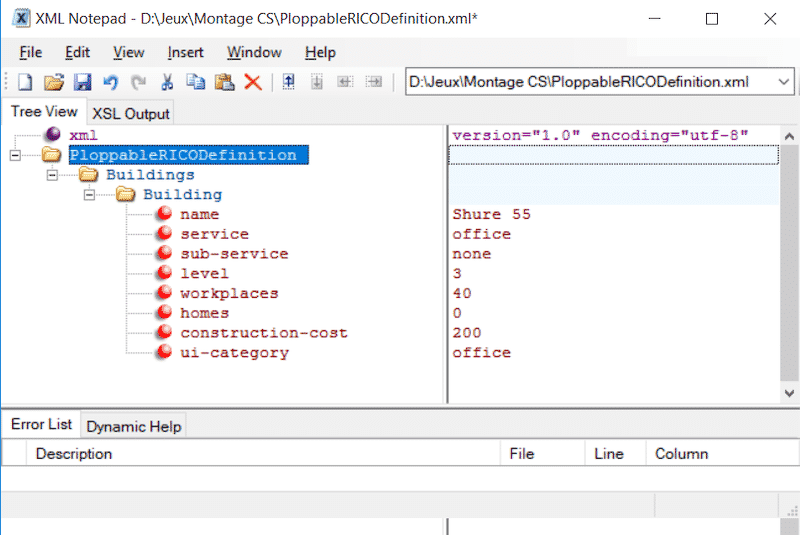The height and width of the screenshot is (535, 800).
Task: Click the Paste clipboard icon
Action: click(x=224, y=82)
